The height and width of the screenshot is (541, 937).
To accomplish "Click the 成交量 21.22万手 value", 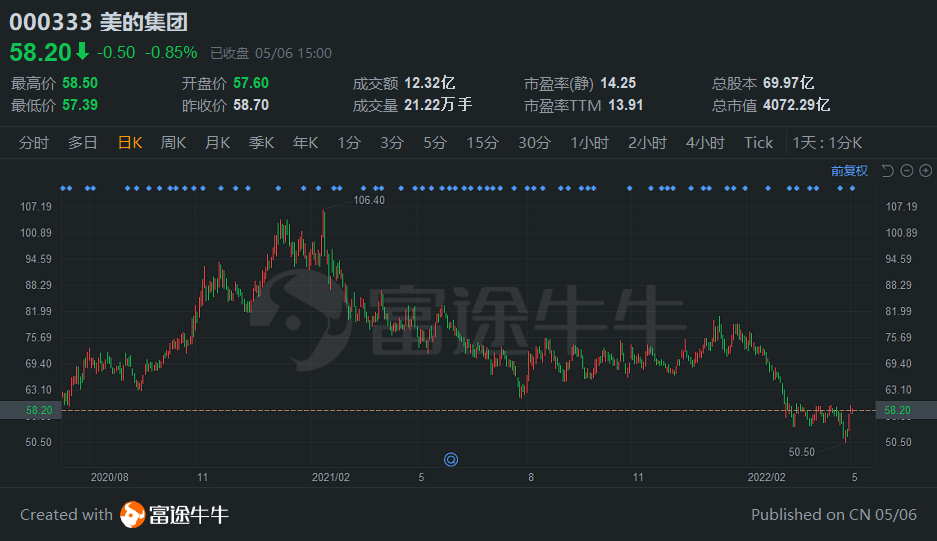I will (438, 105).
